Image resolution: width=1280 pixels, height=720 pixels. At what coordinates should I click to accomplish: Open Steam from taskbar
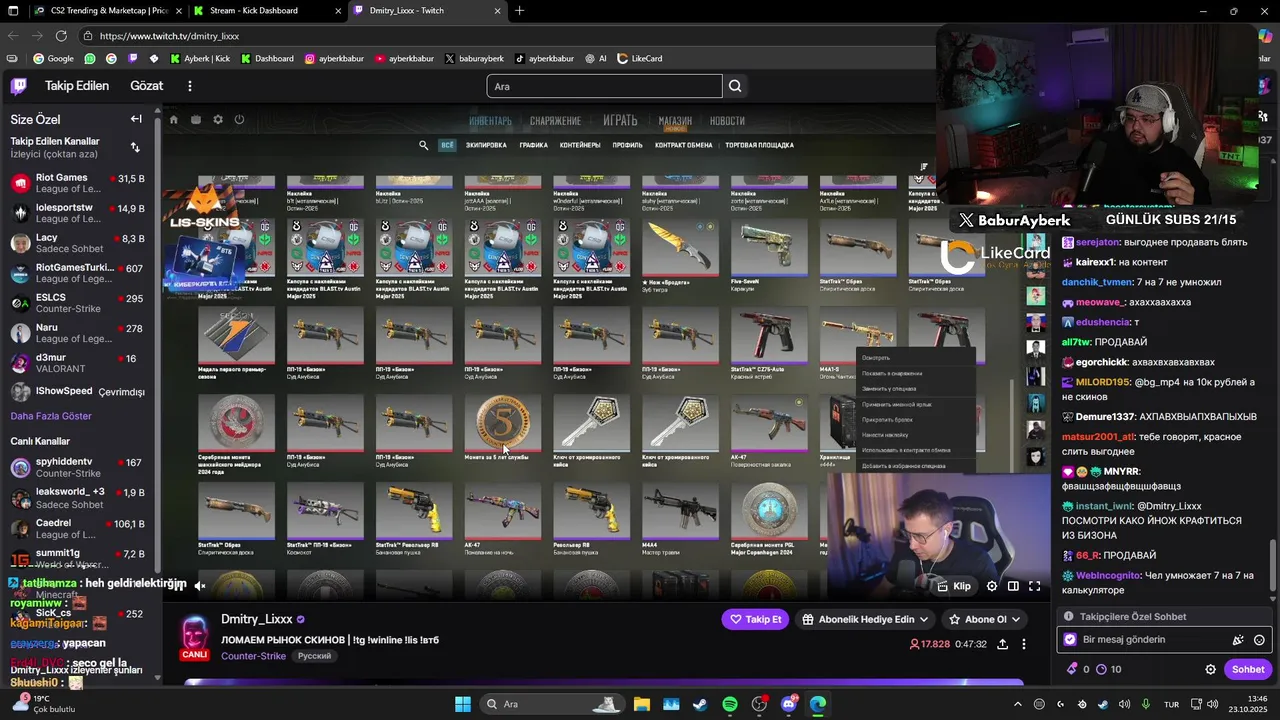tap(700, 704)
